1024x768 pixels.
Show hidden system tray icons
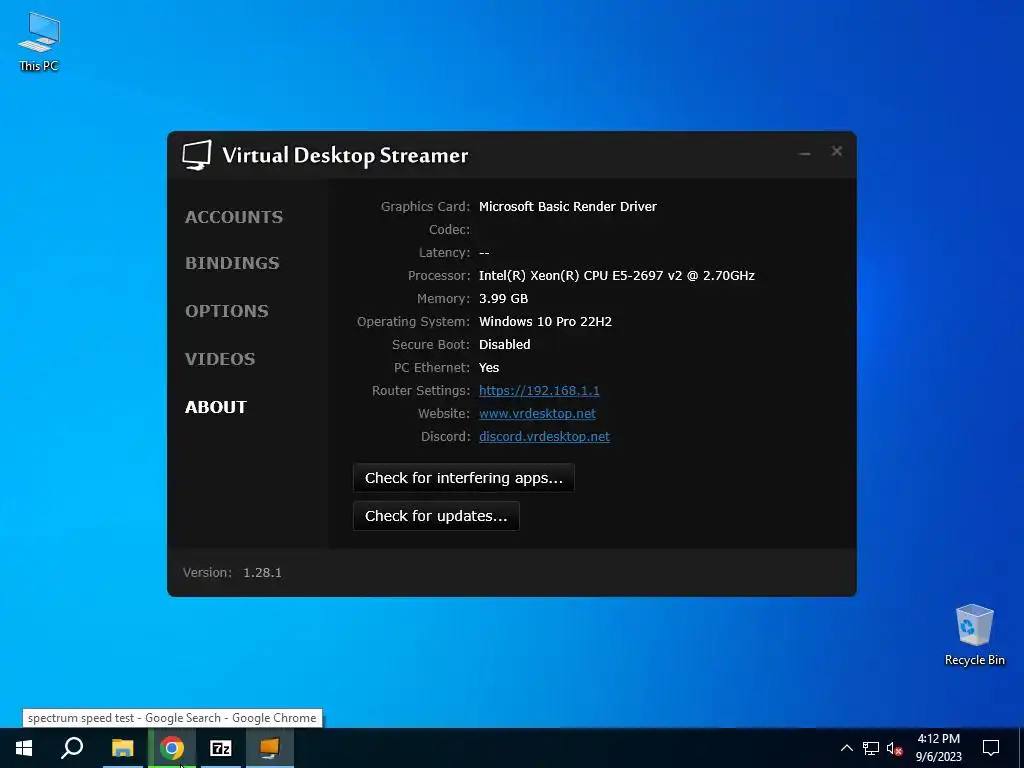846,748
